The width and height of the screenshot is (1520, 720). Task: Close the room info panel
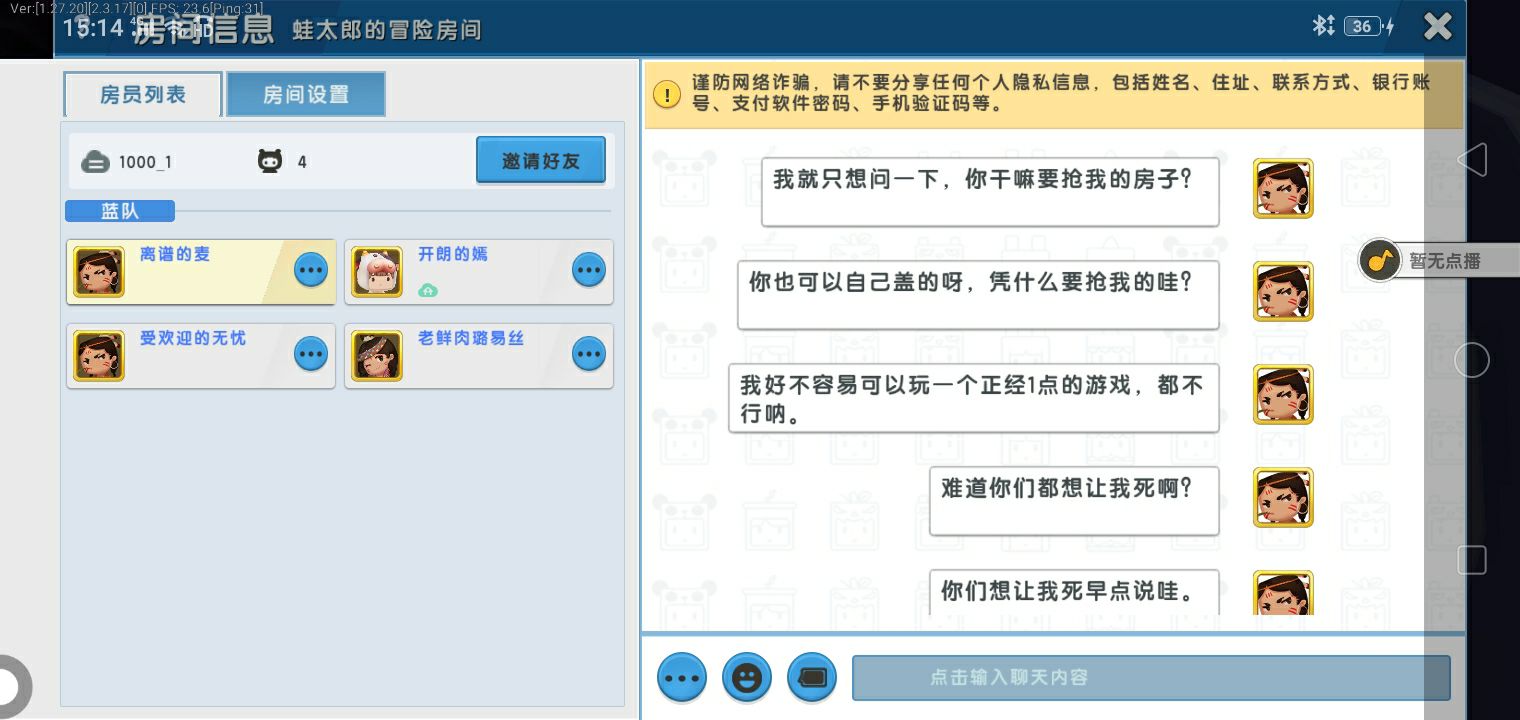click(x=1437, y=27)
